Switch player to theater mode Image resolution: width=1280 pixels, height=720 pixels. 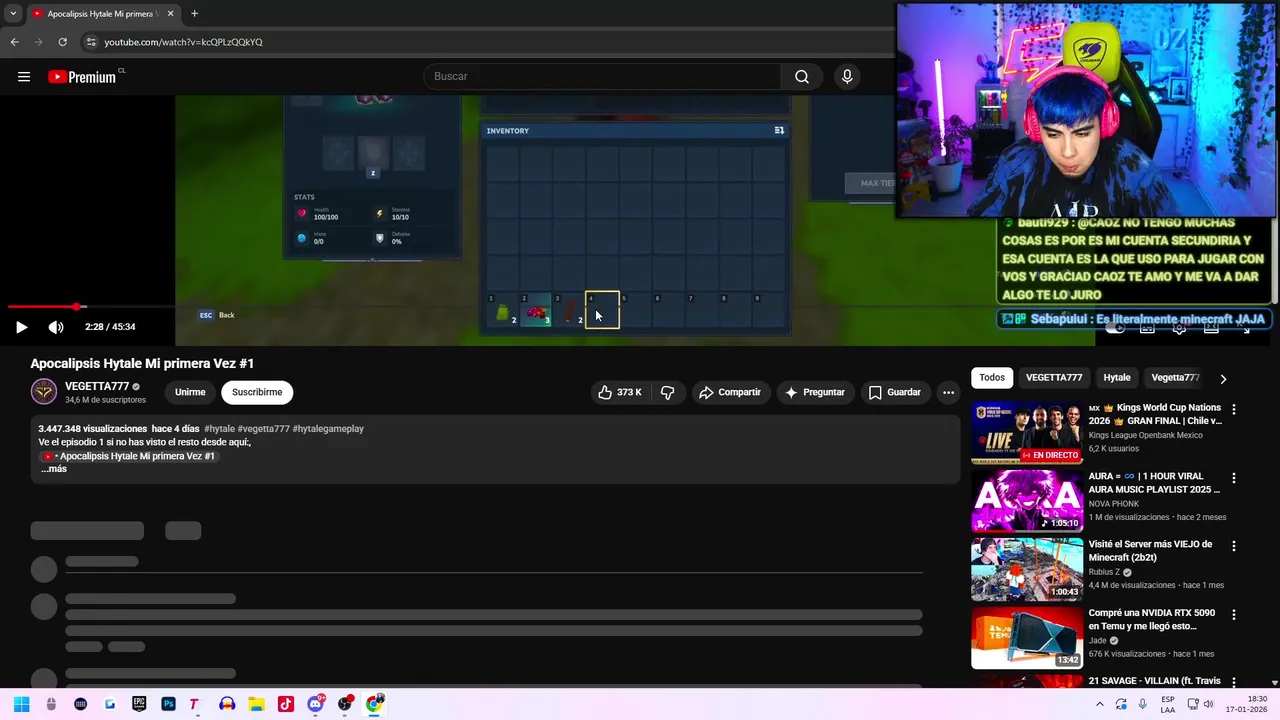pyautogui.click(x=1211, y=328)
